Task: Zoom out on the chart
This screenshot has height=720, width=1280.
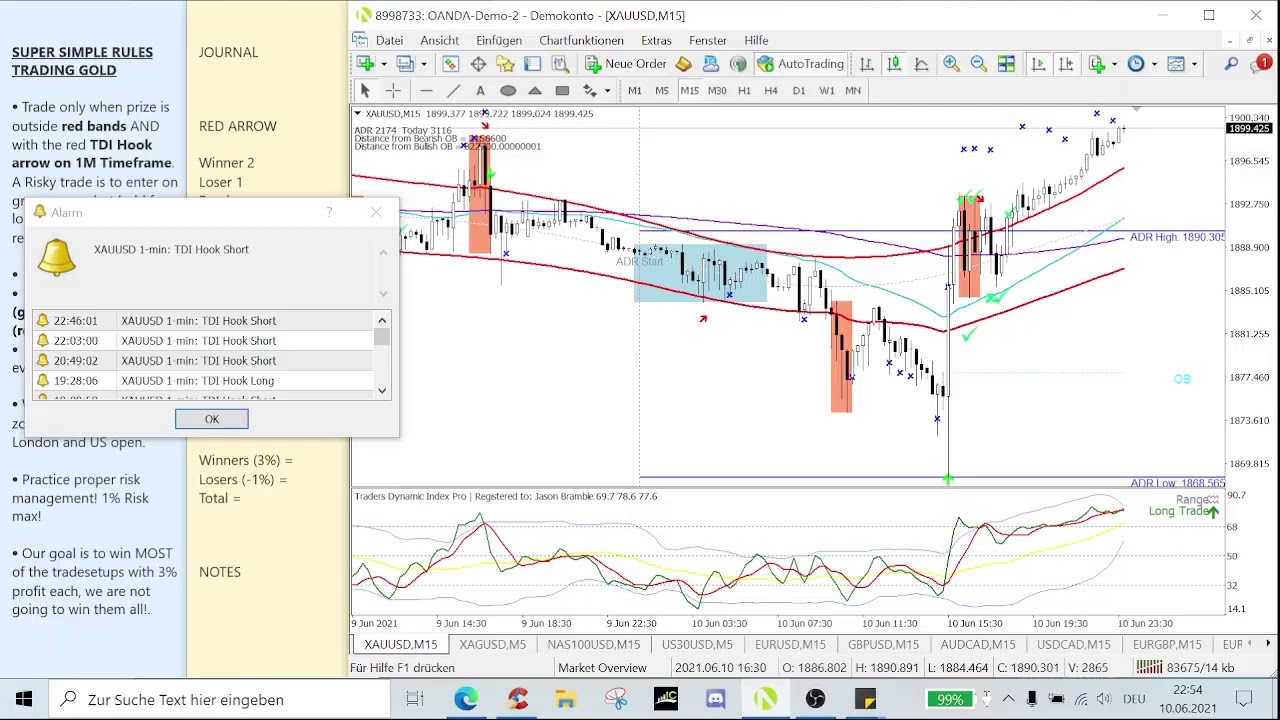Action: click(978, 64)
